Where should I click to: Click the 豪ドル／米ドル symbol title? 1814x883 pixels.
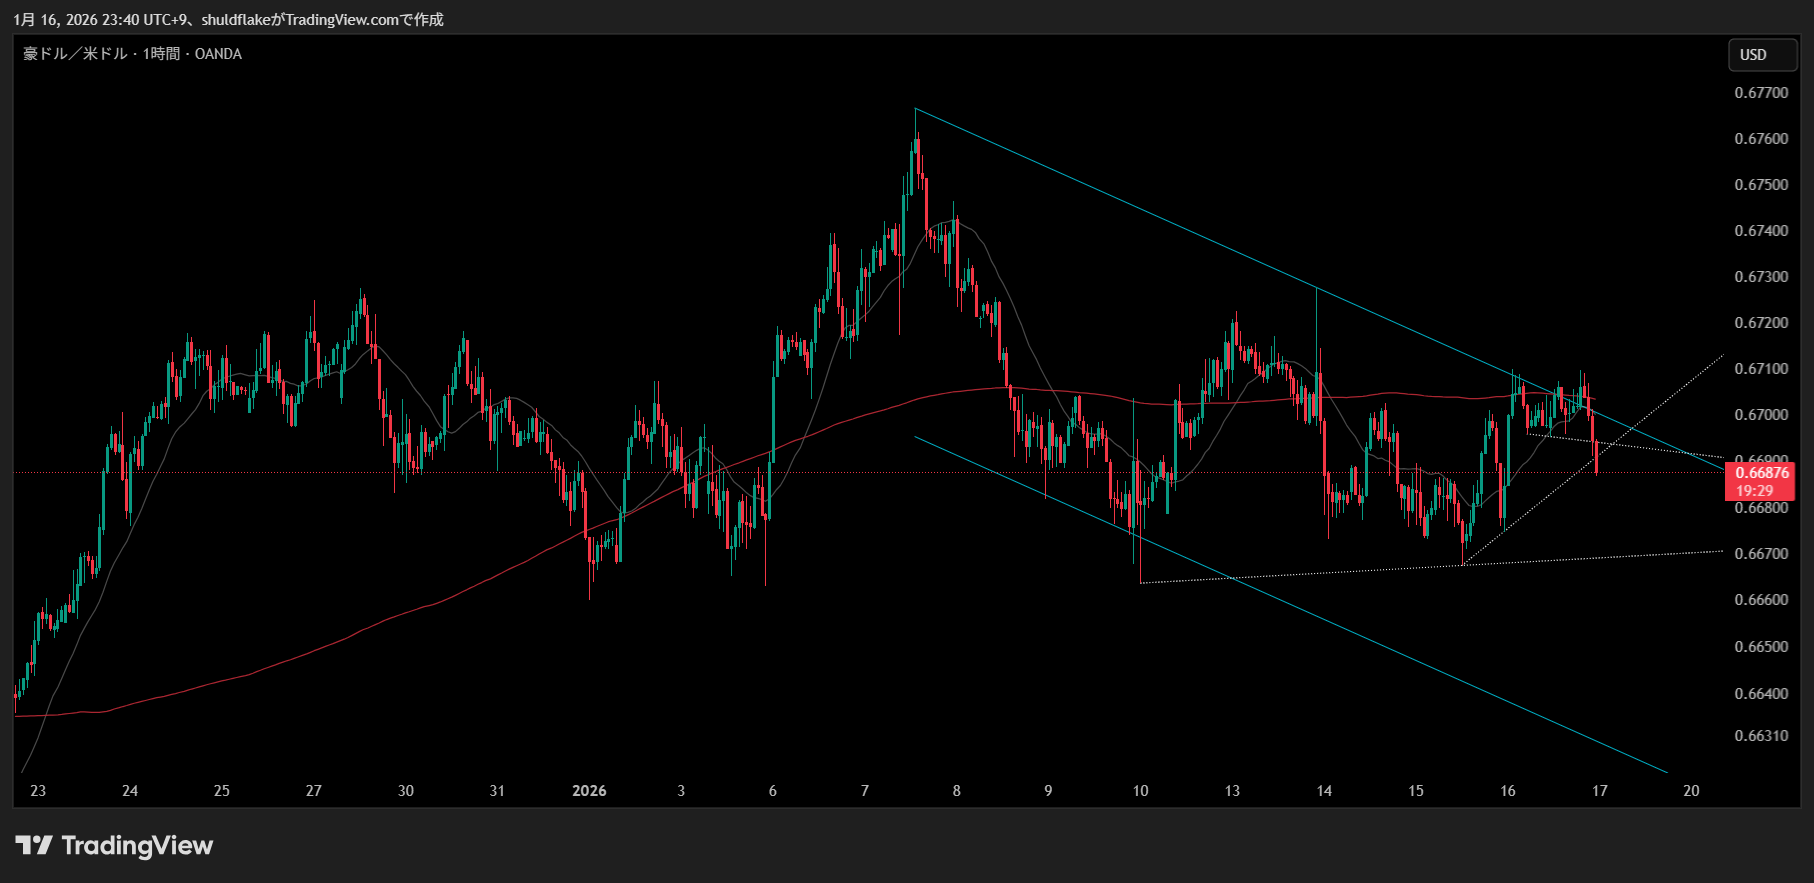click(75, 54)
